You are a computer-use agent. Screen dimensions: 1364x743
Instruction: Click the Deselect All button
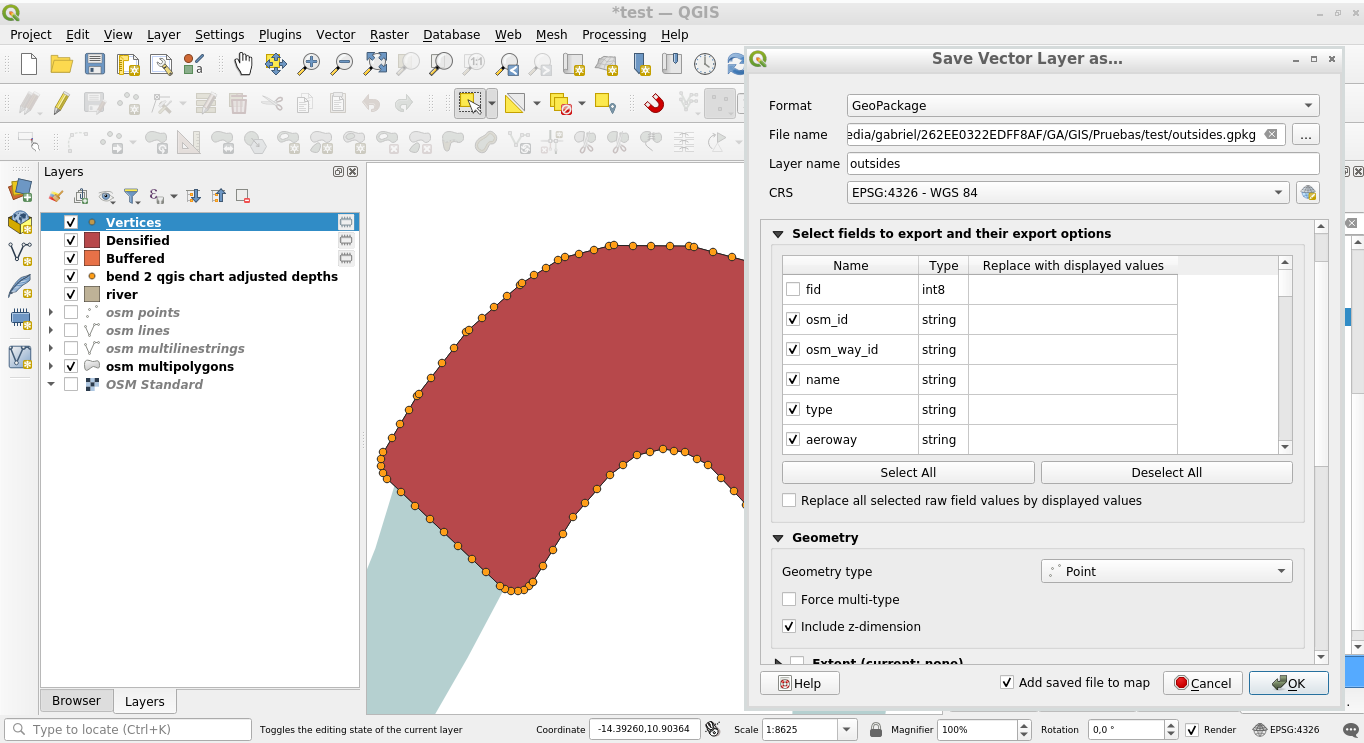(1167, 472)
